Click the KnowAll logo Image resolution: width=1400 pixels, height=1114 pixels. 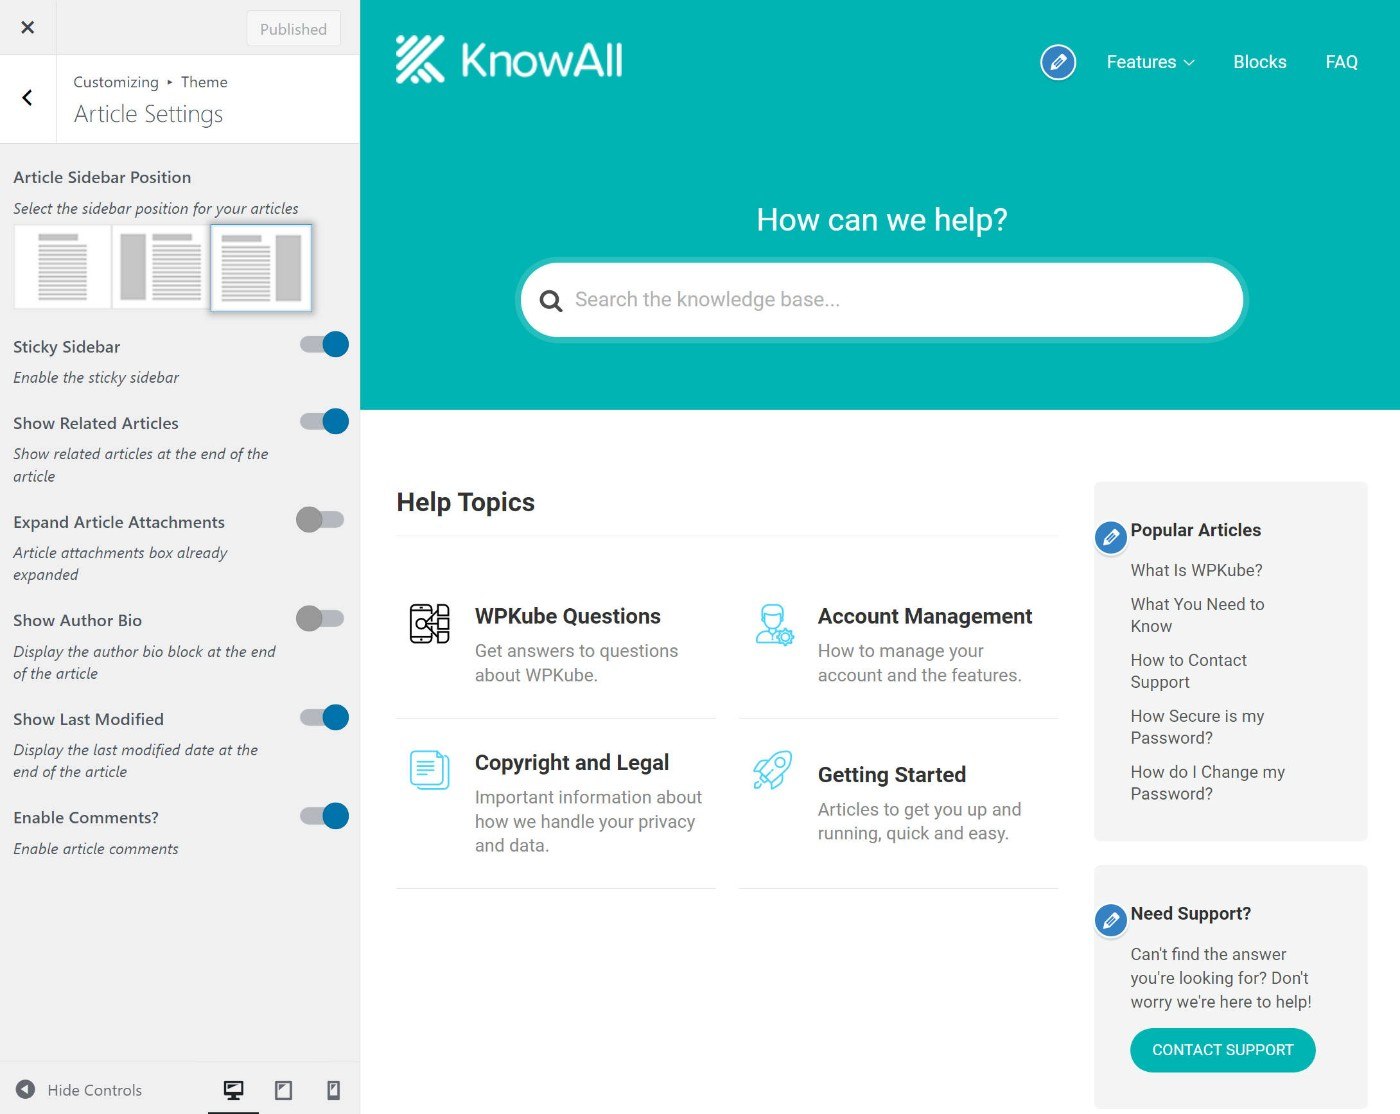pyautogui.click(x=509, y=60)
